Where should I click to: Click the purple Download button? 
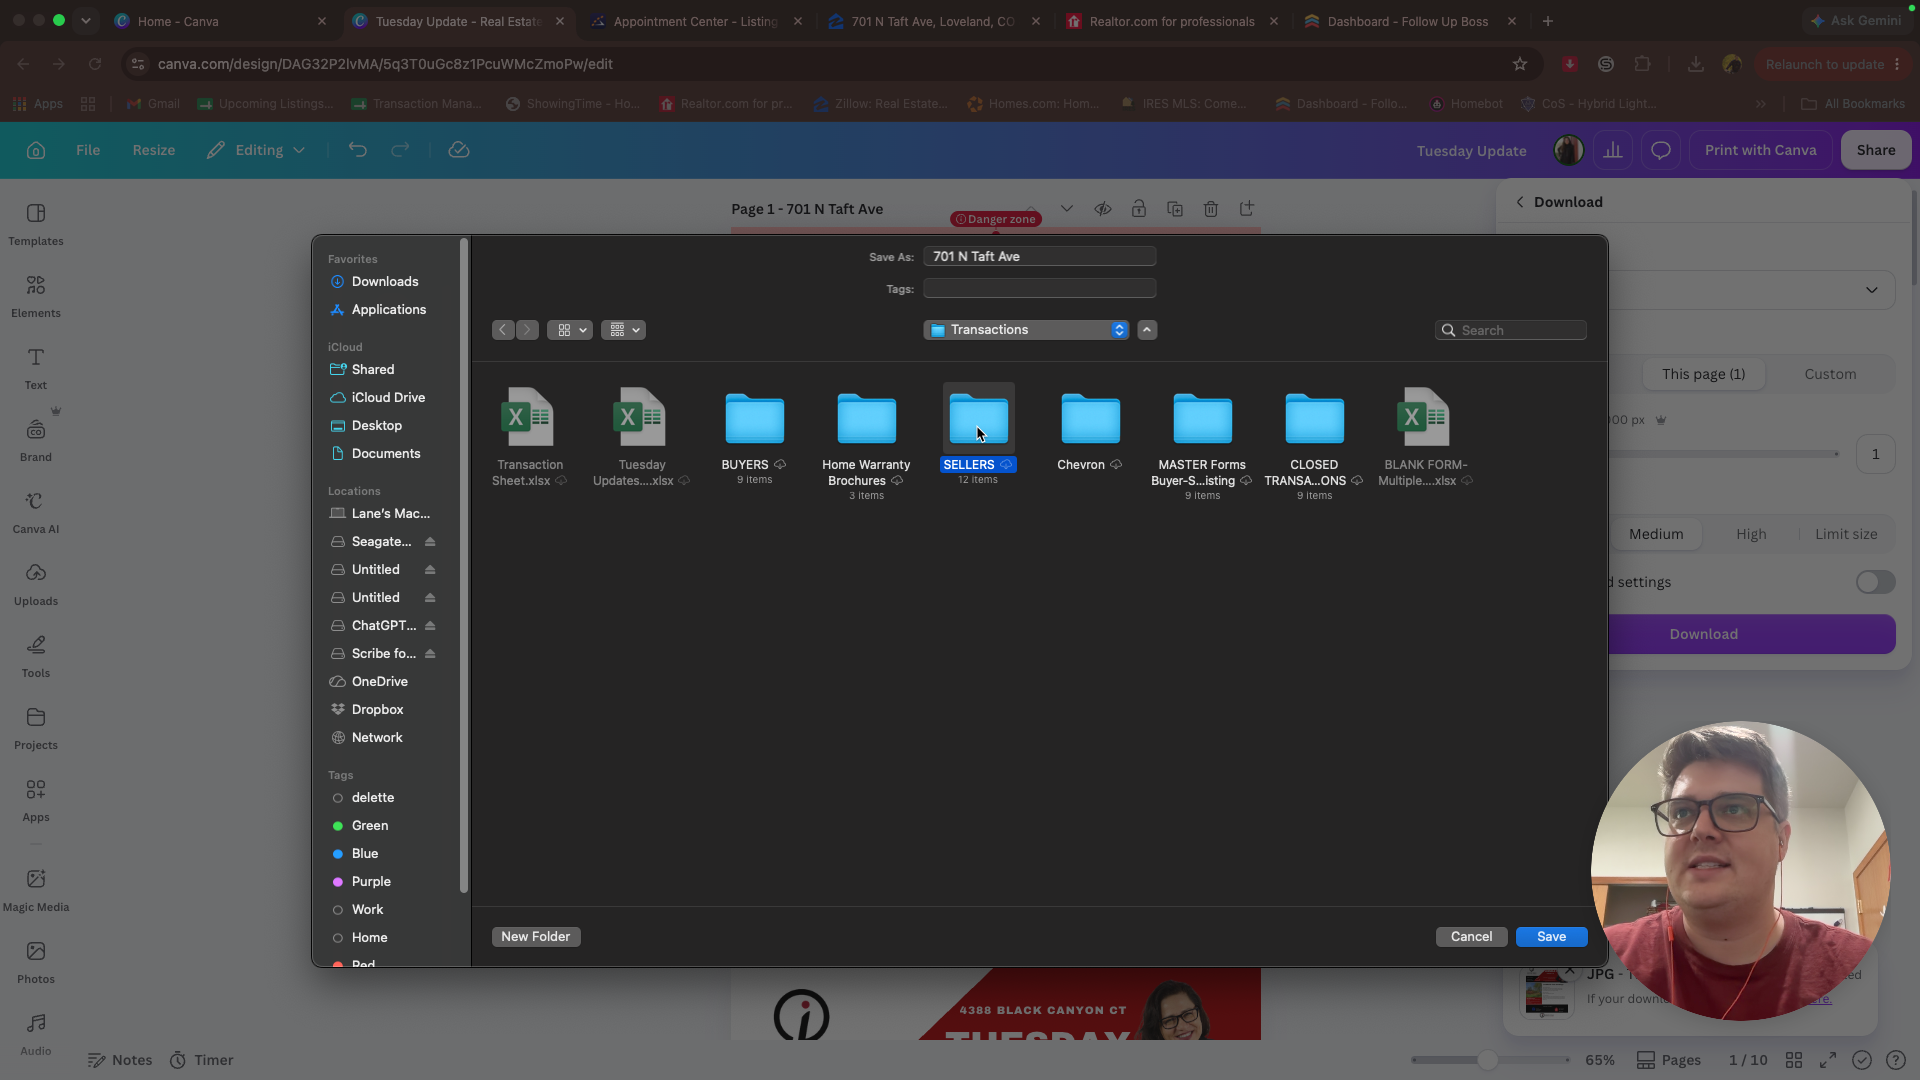(1703, 634)
